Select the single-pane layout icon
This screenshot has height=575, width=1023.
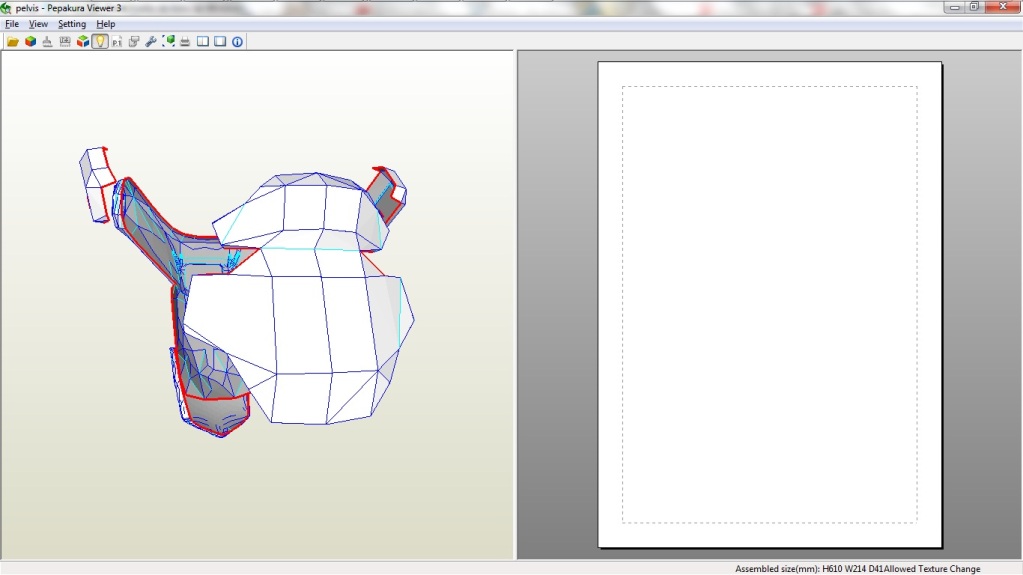(220, 41)
